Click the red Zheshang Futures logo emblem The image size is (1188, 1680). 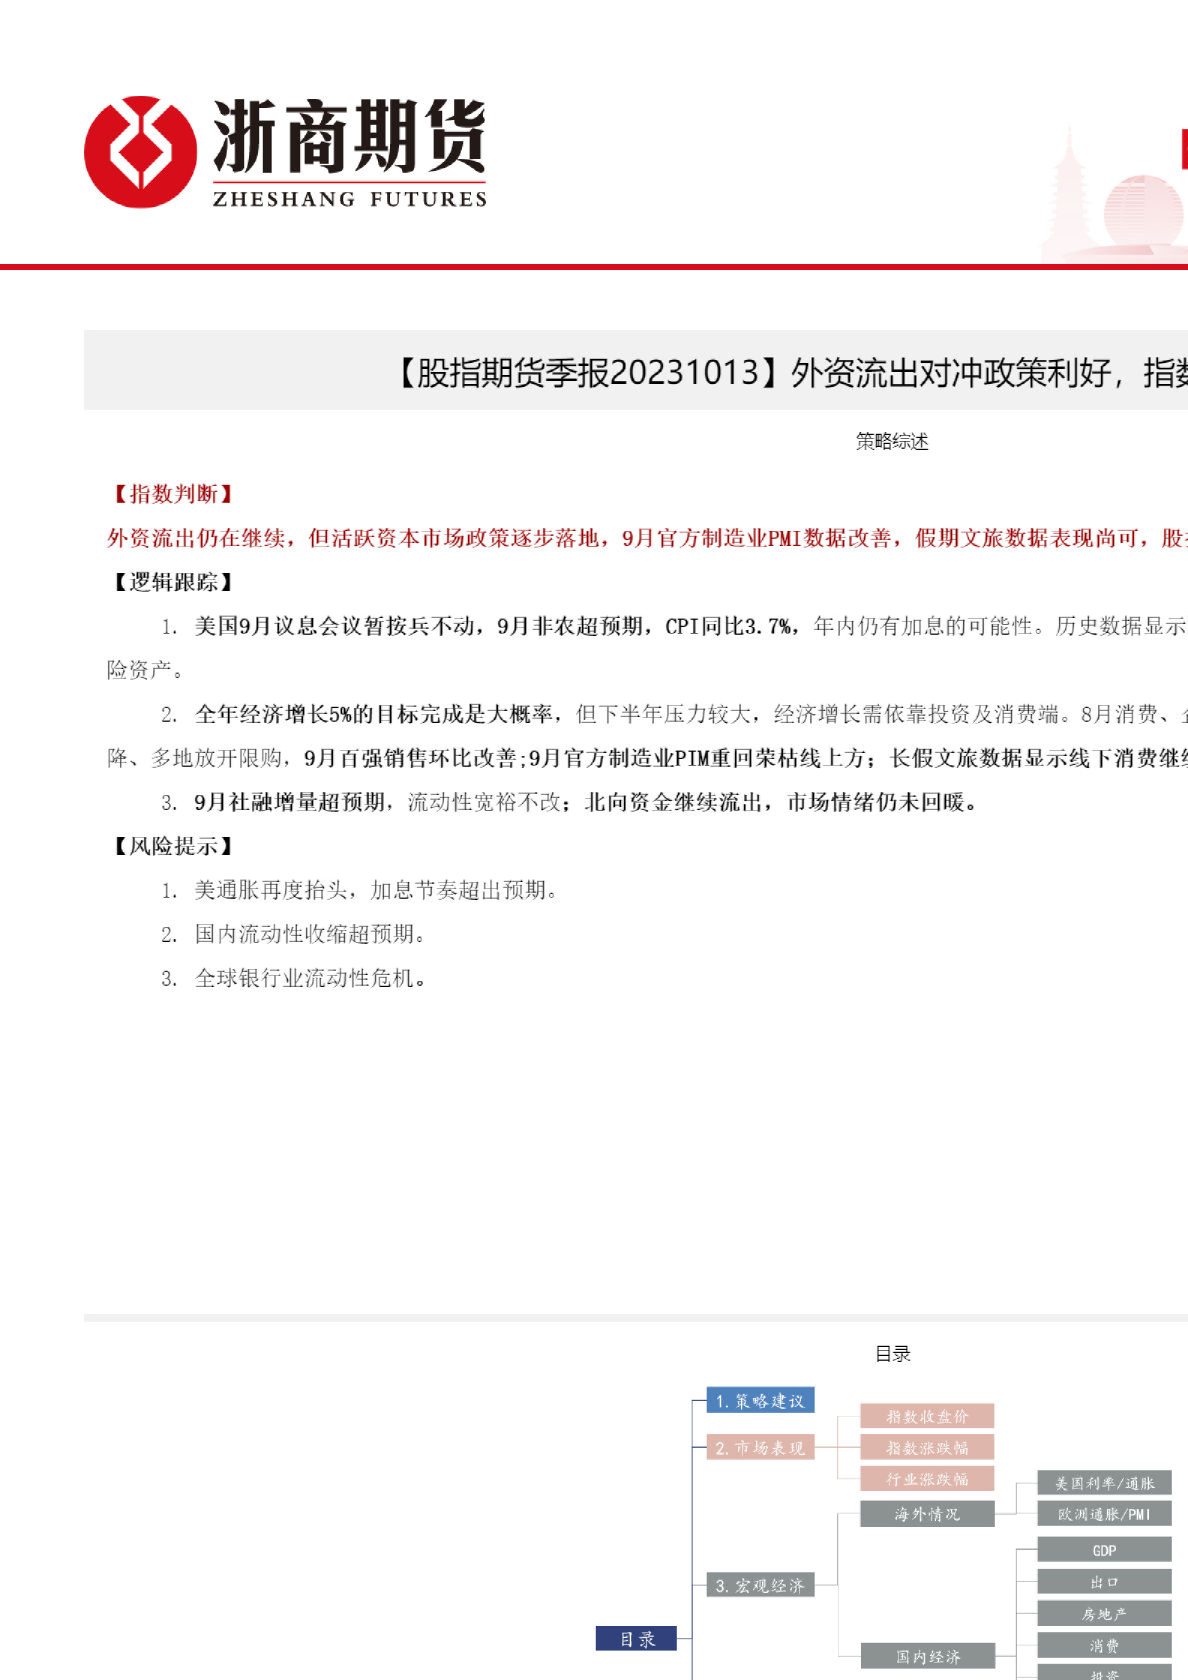(x=140, y=152)
